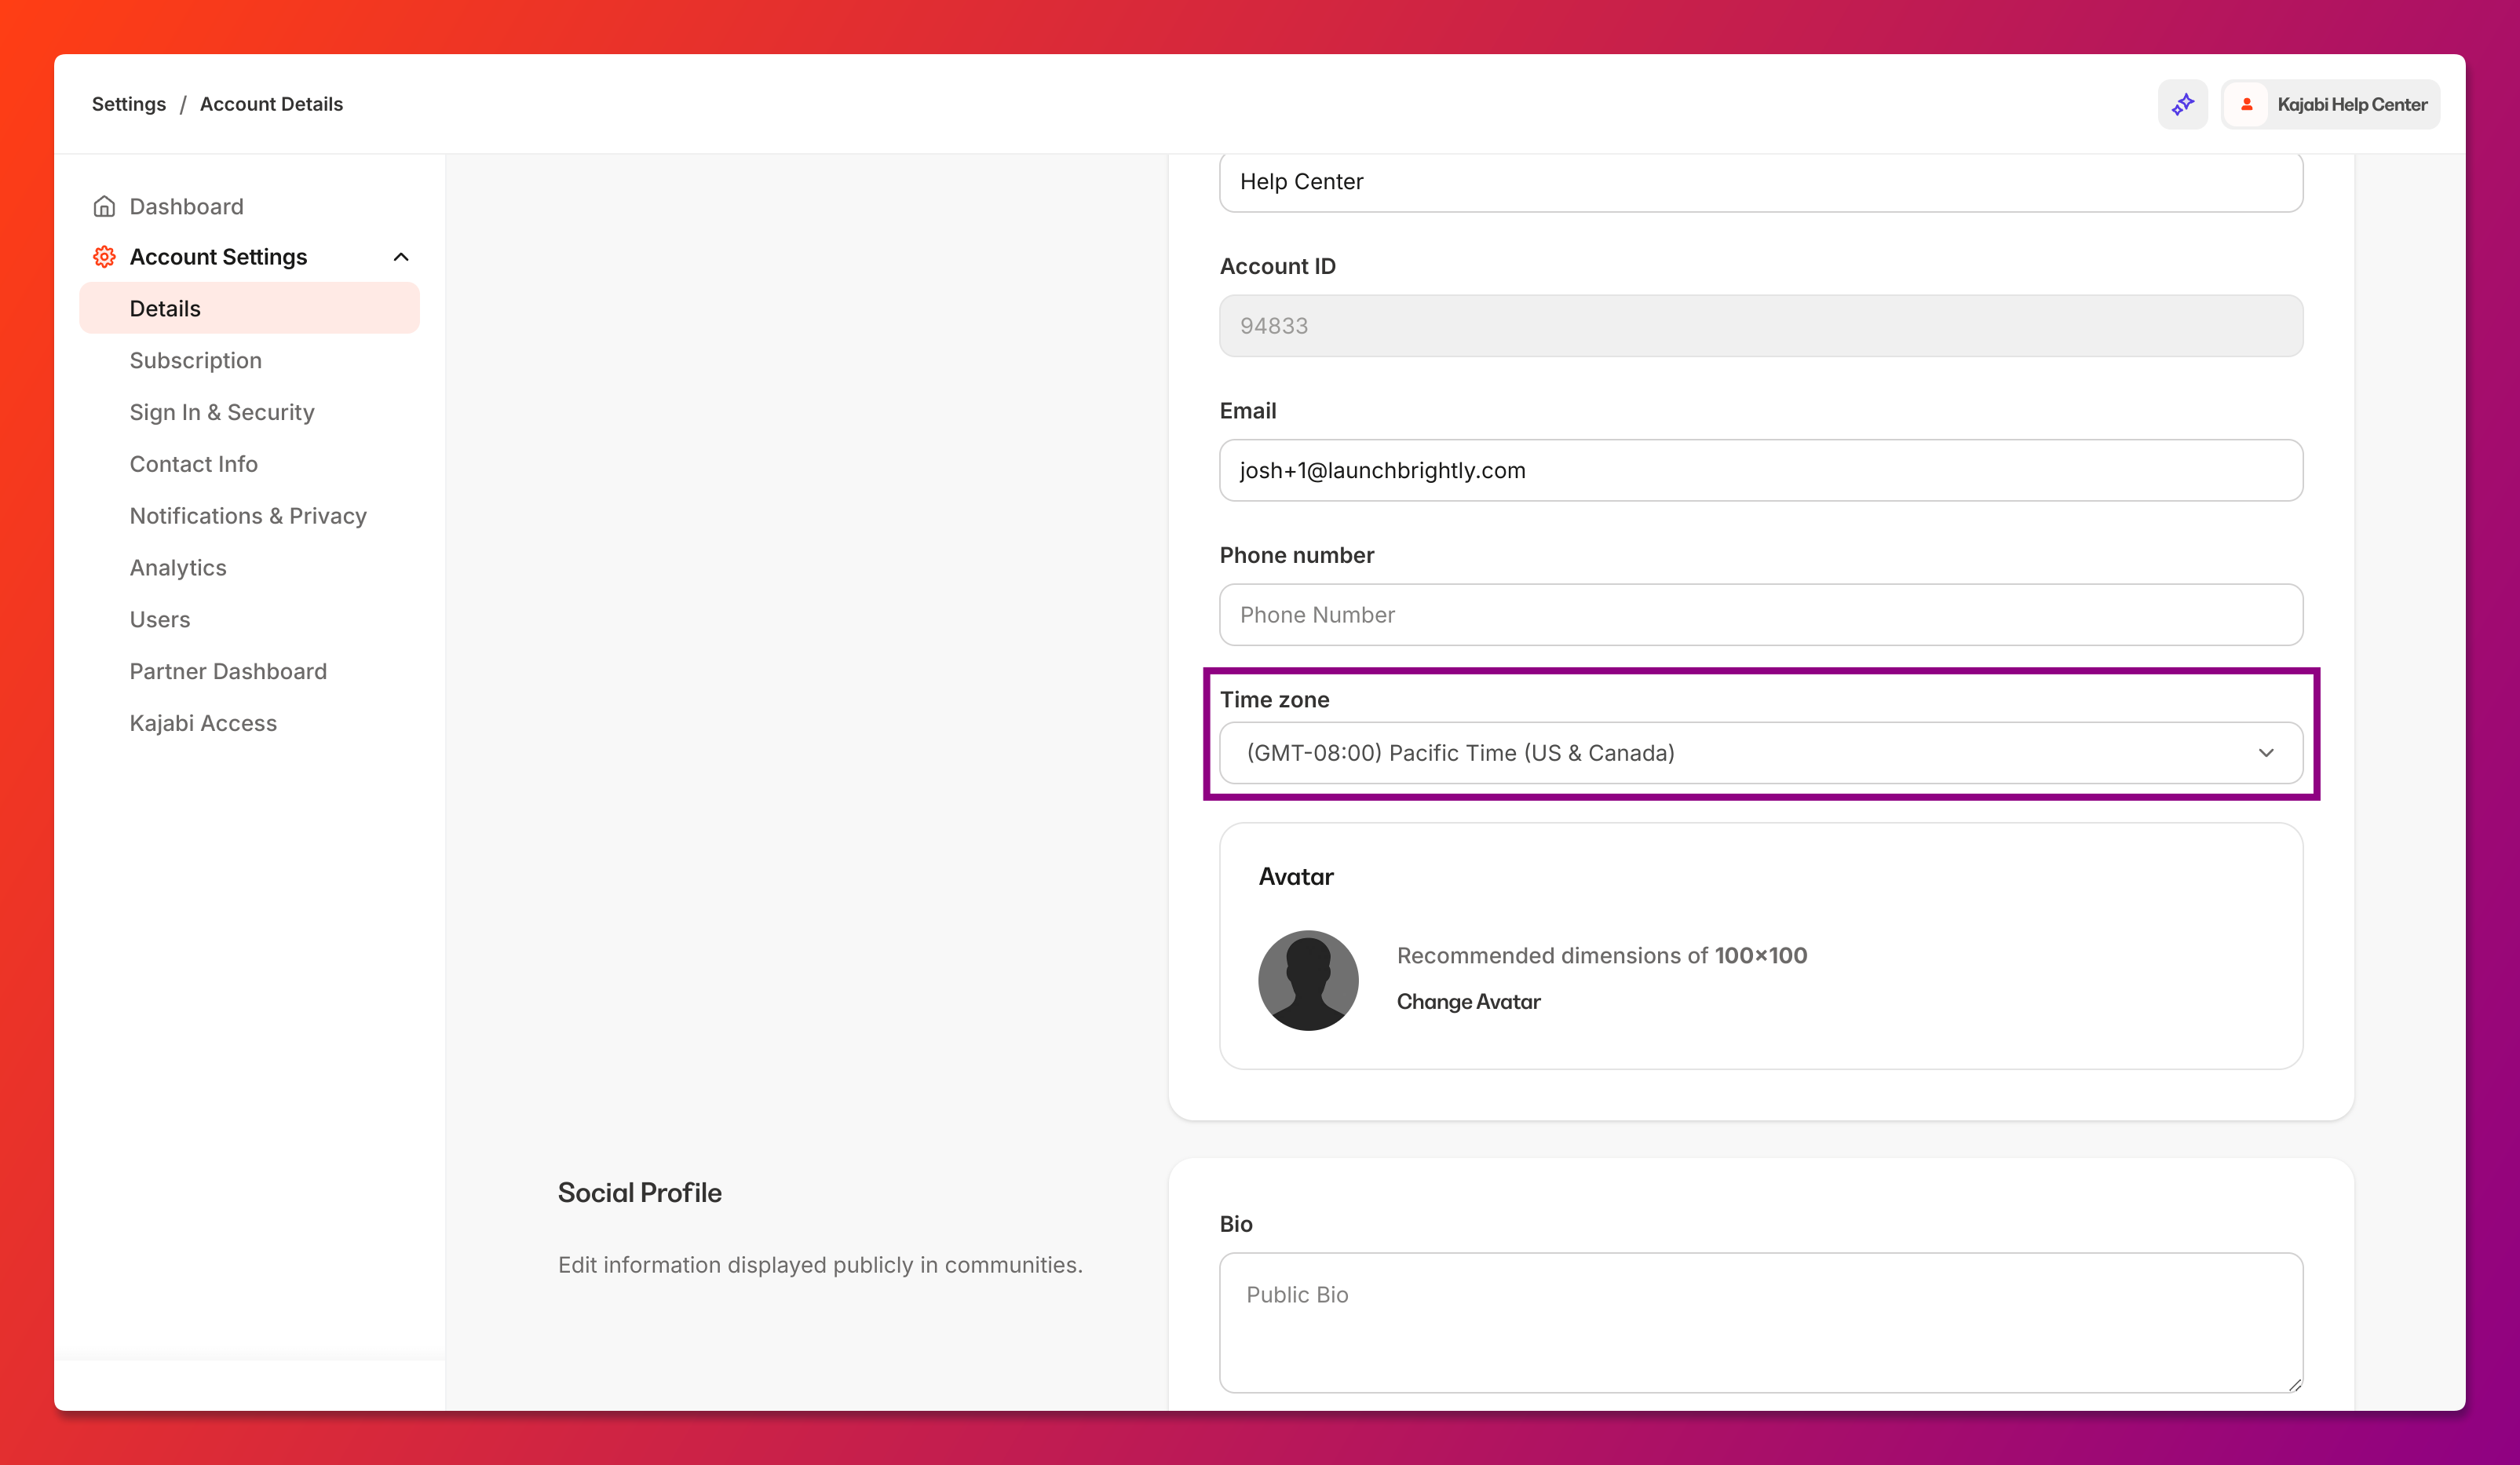Click the sparkle AI assistant icon

point(2182,104)
